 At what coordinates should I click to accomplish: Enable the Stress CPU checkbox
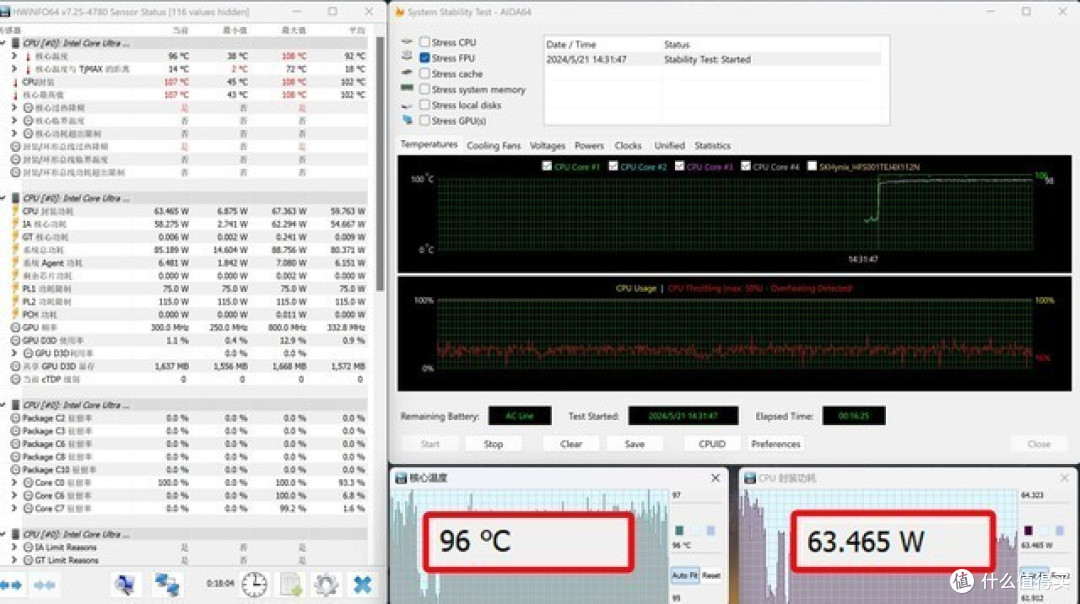pyautogui.click(x=425, y=42)
